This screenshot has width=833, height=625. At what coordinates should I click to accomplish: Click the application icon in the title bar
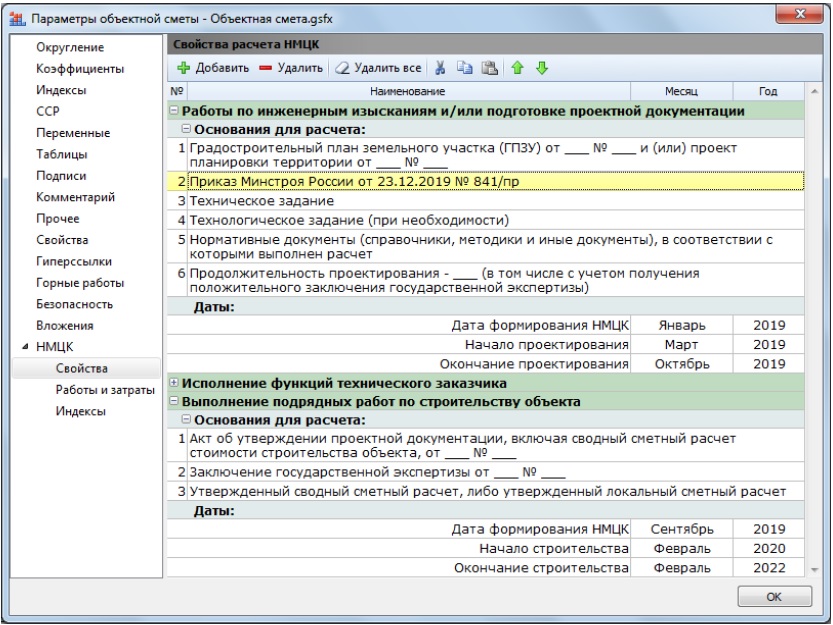pyautogui.click(x=18, y=19)
